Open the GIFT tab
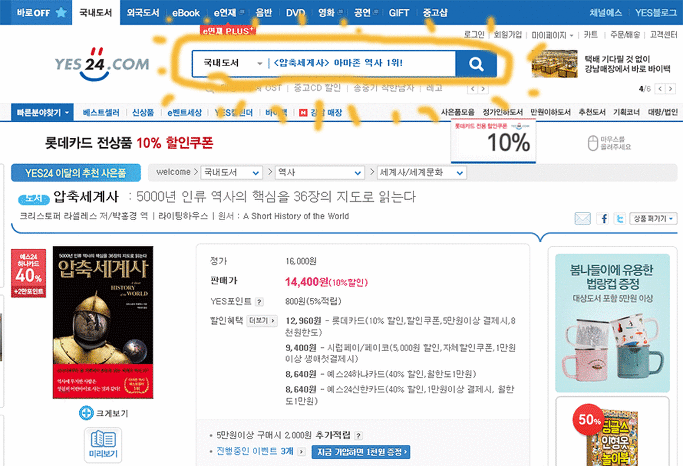The width and height of the screenshot is (683, 466). pos(399,13)
